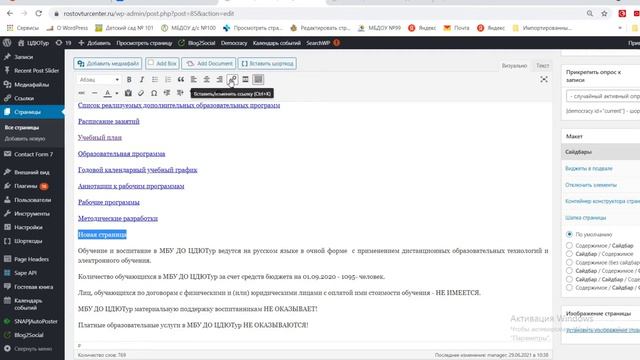Apply a numbered list
The width and height of the screenshot is (640, 360).
(168, 80)
